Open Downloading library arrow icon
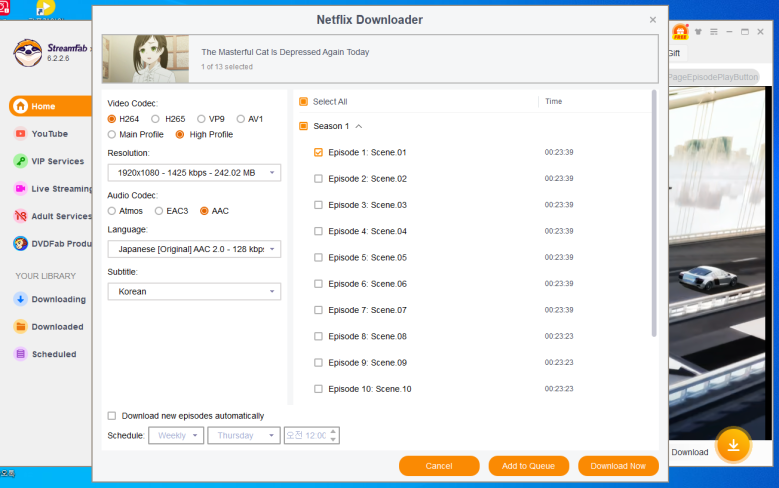This screenshot has width=779, height=488. click(x=20, y=299)
